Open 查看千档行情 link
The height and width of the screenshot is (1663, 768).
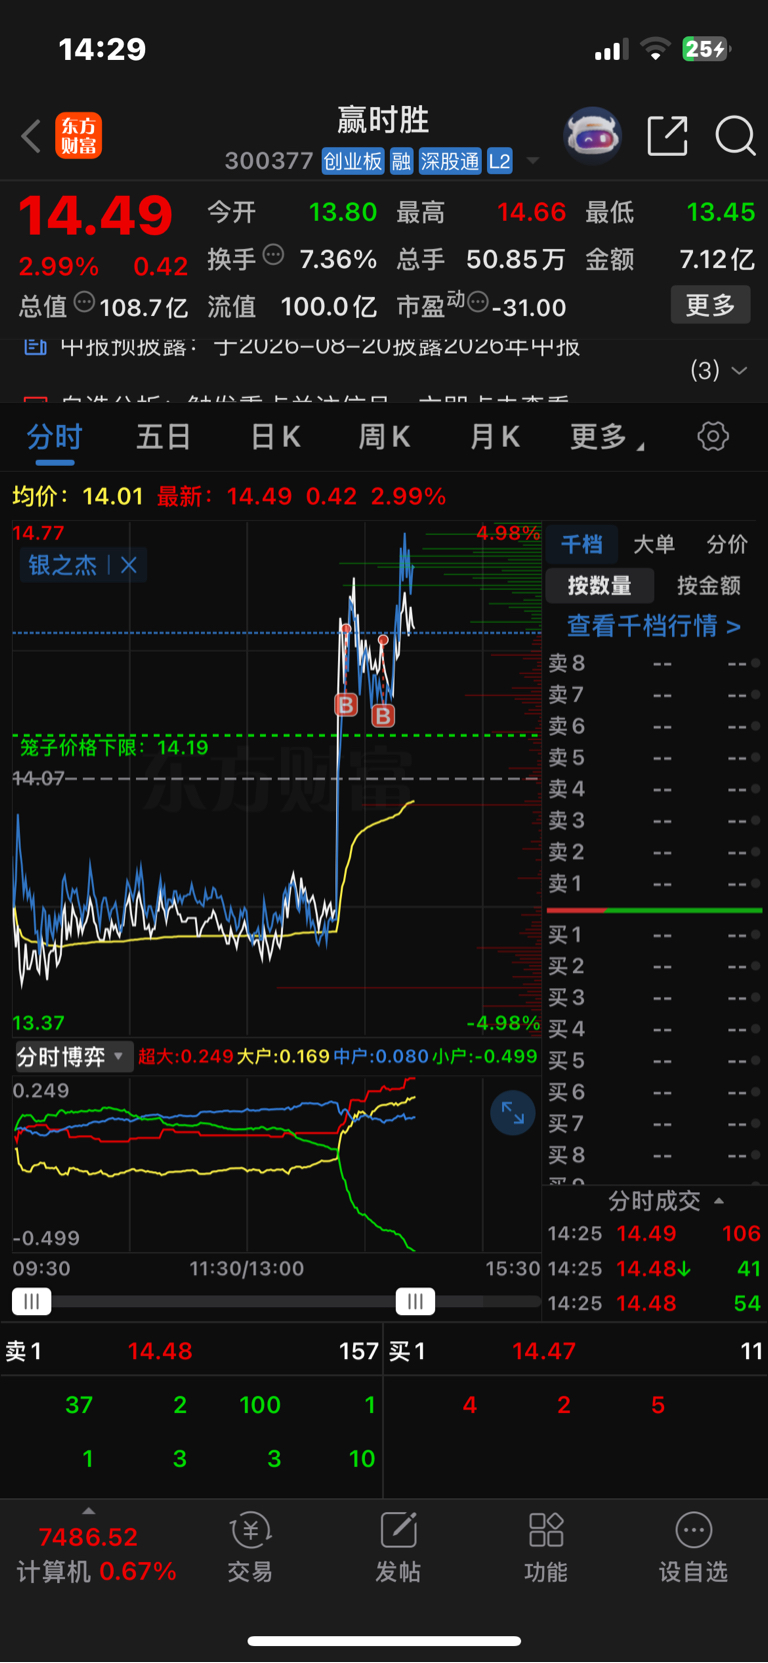pos(654,626)
